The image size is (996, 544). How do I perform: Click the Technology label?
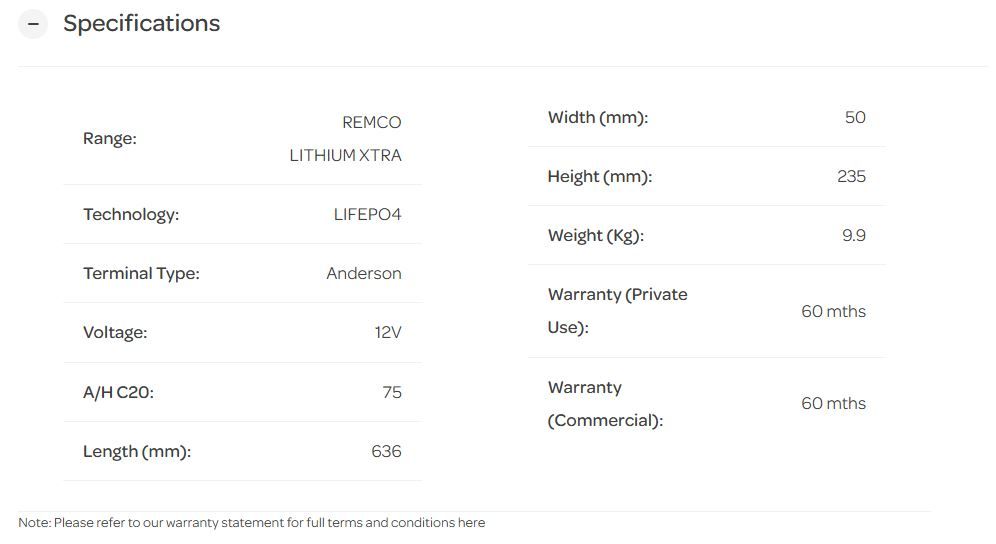[131, 215]
